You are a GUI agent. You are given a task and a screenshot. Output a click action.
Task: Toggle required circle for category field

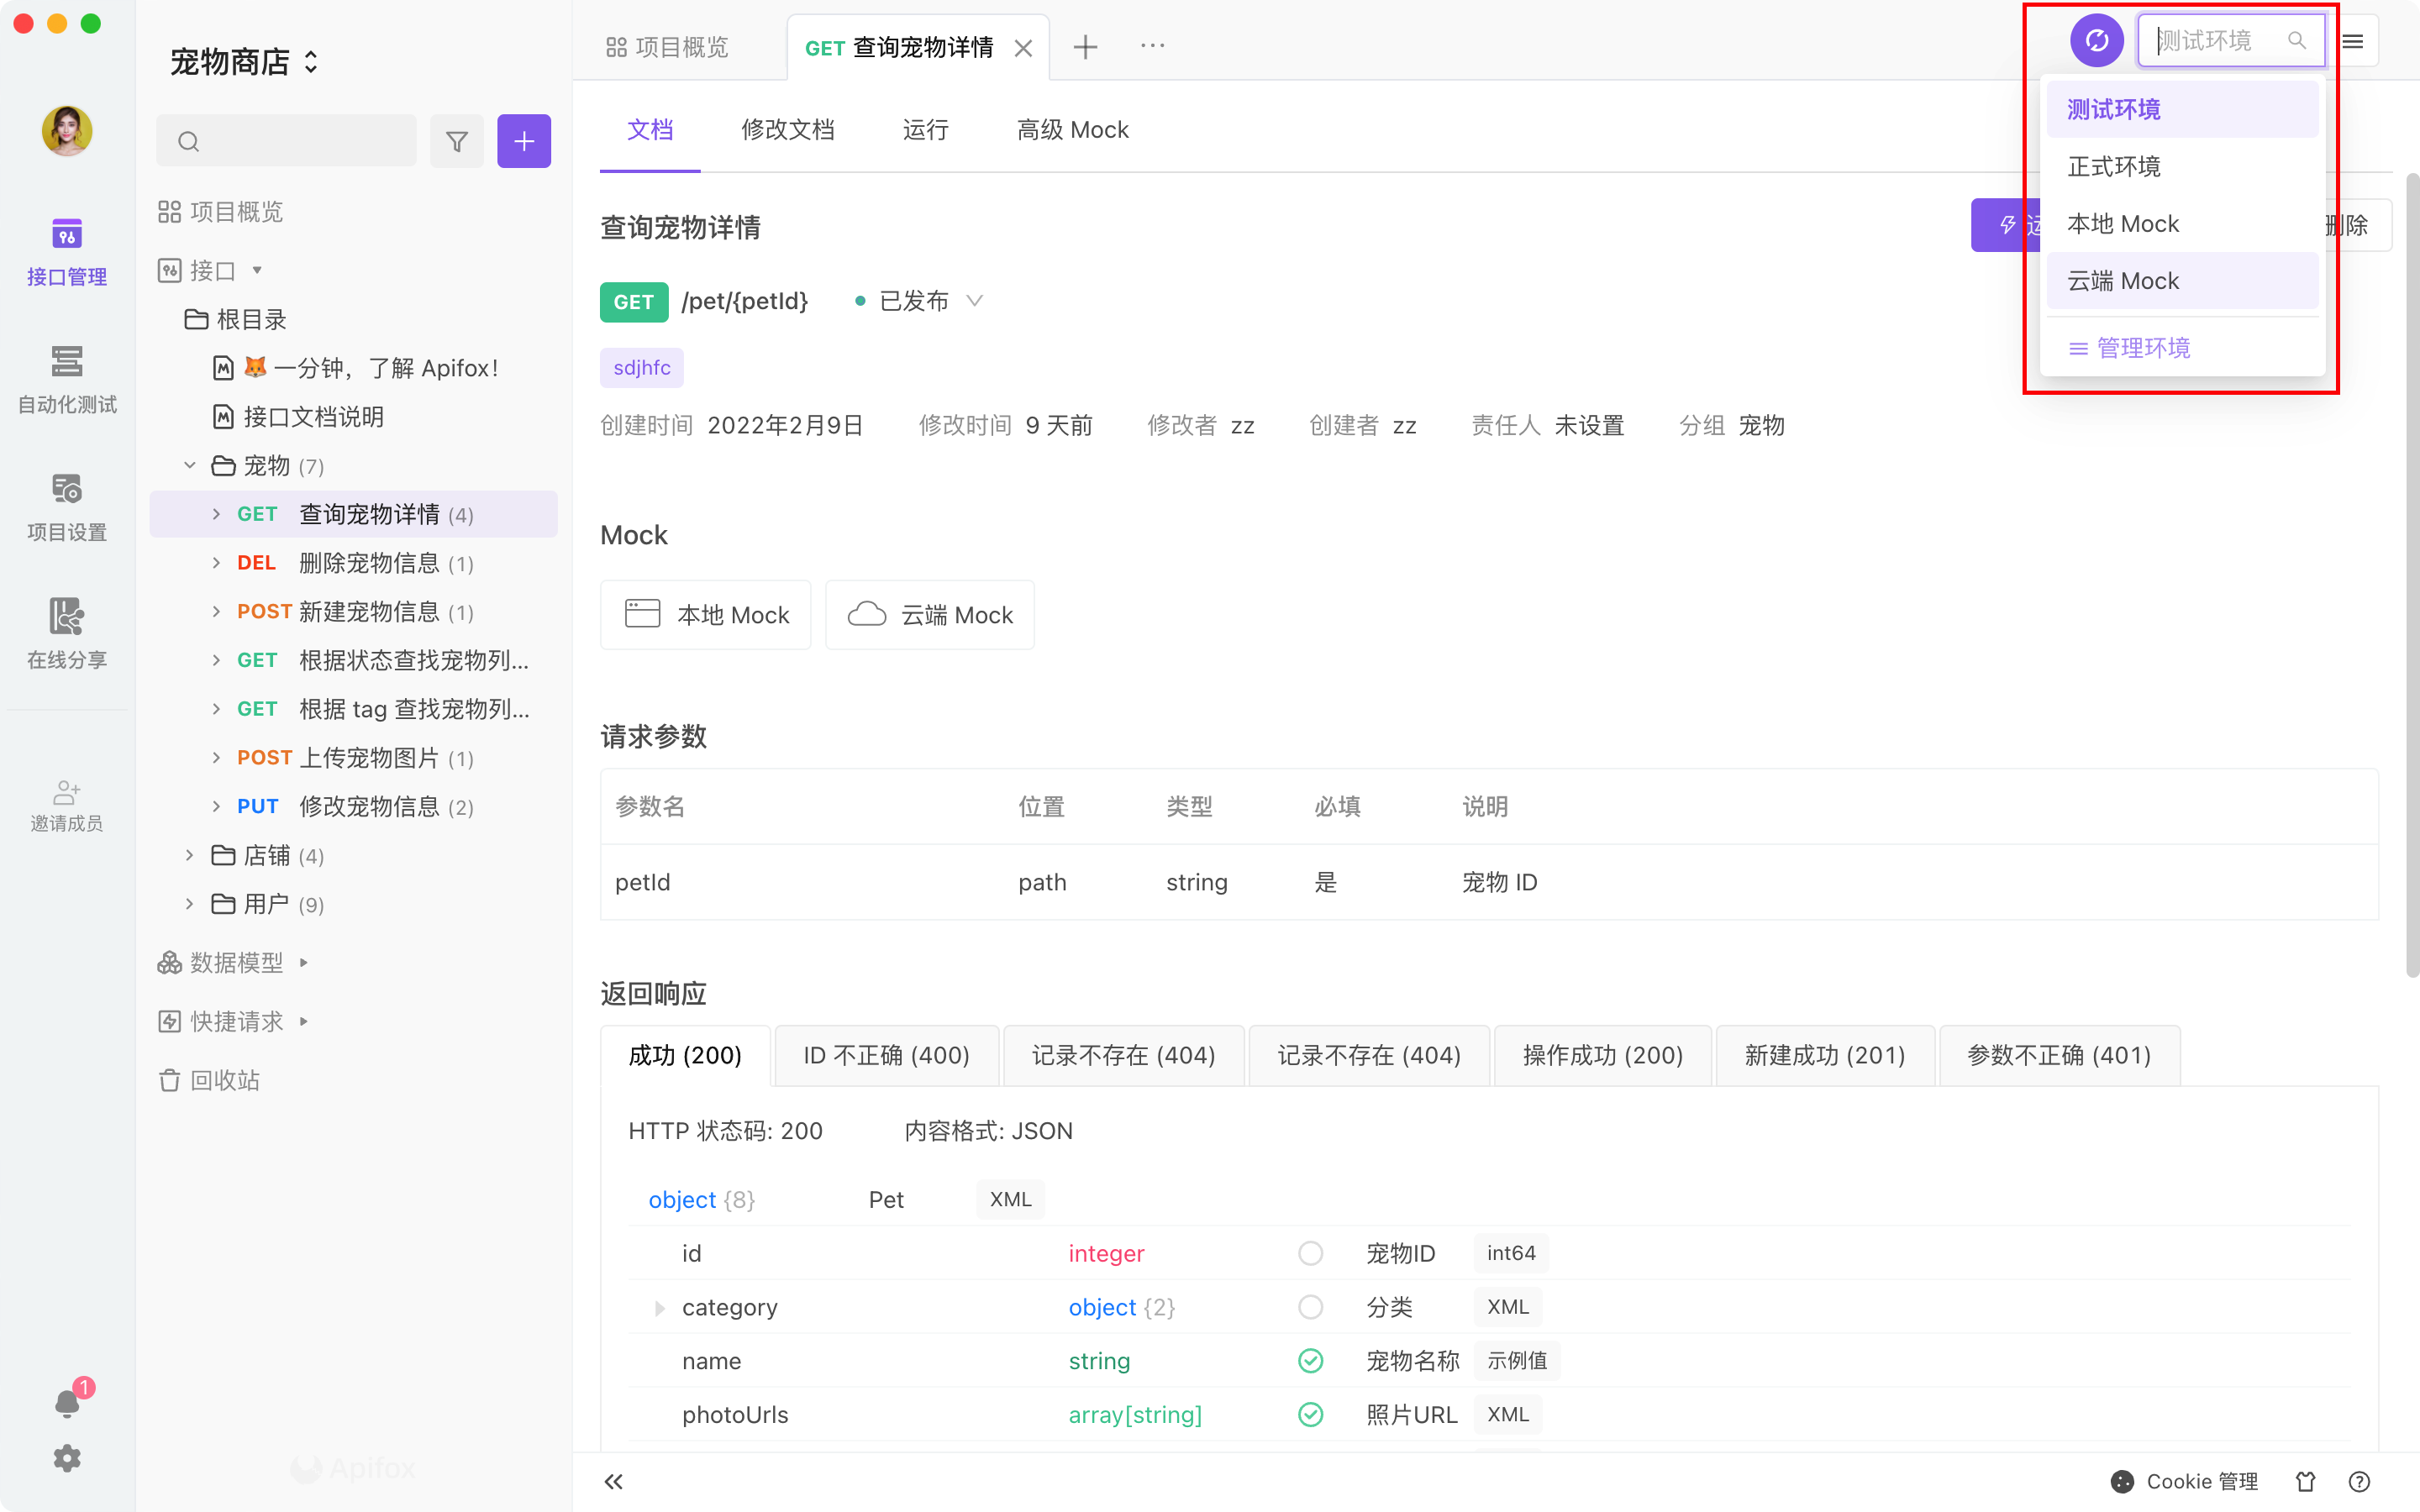coord(1310,1307)
